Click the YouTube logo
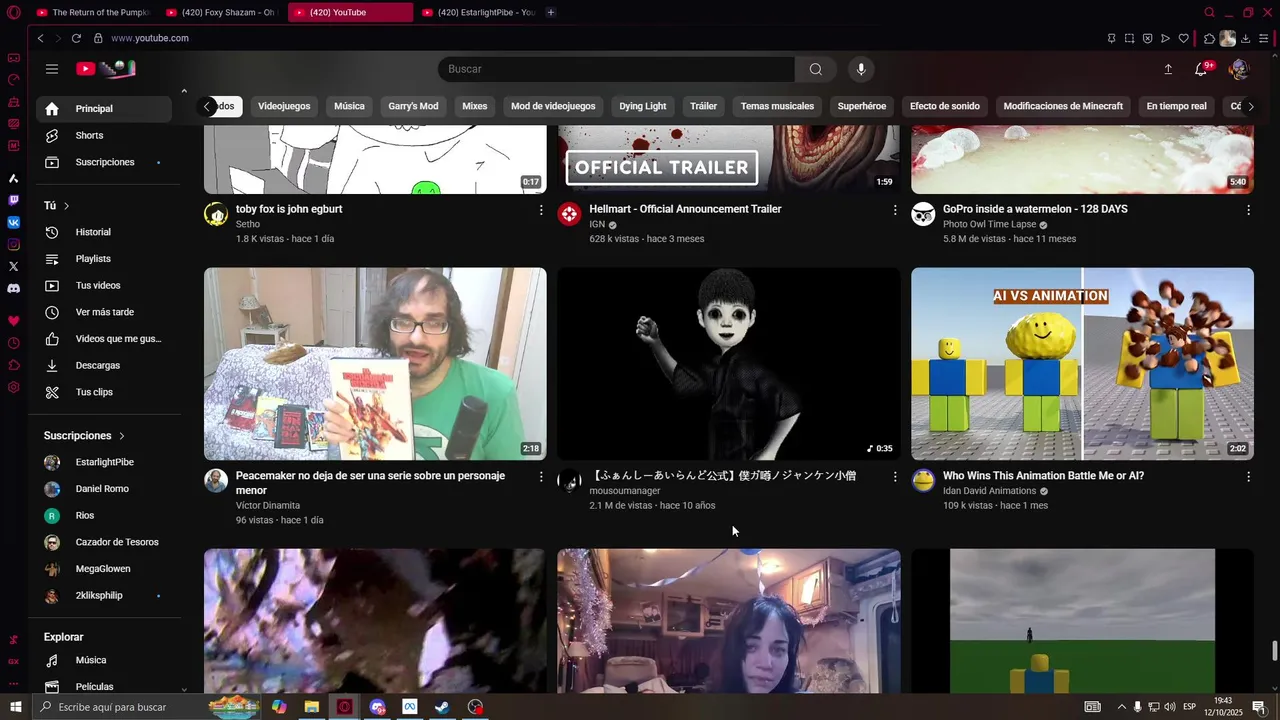The width and height of the screenshot is (1280, 720). pos(105,69)
